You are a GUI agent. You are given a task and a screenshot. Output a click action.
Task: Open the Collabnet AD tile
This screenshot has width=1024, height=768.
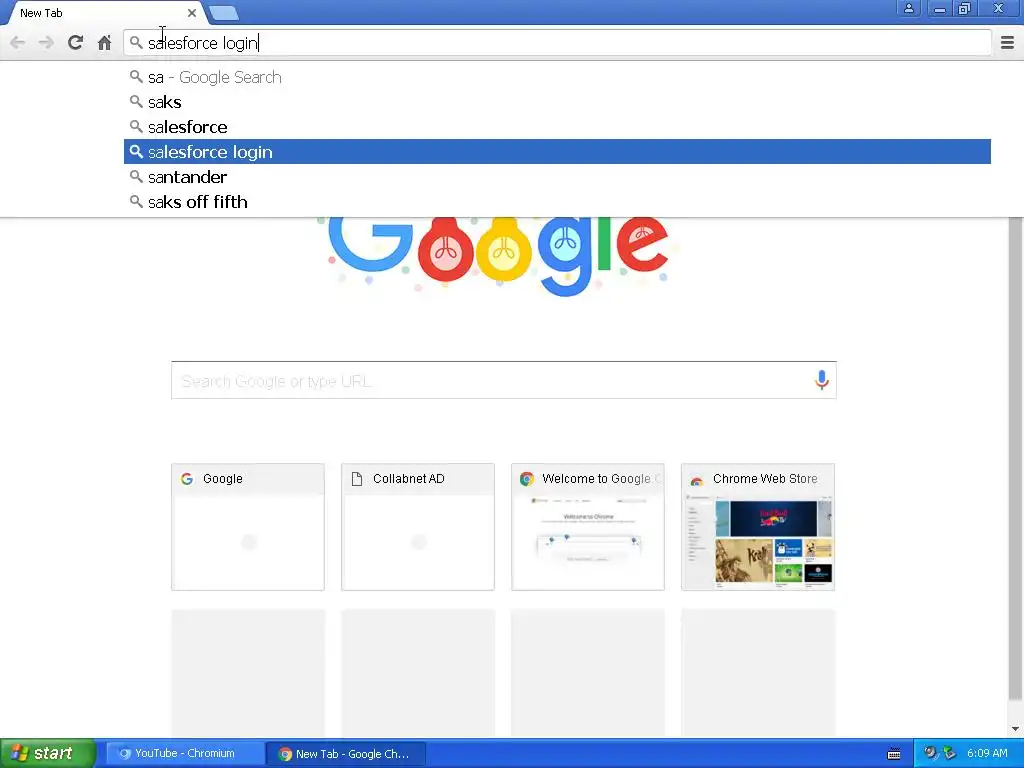[x=418, y=527]
